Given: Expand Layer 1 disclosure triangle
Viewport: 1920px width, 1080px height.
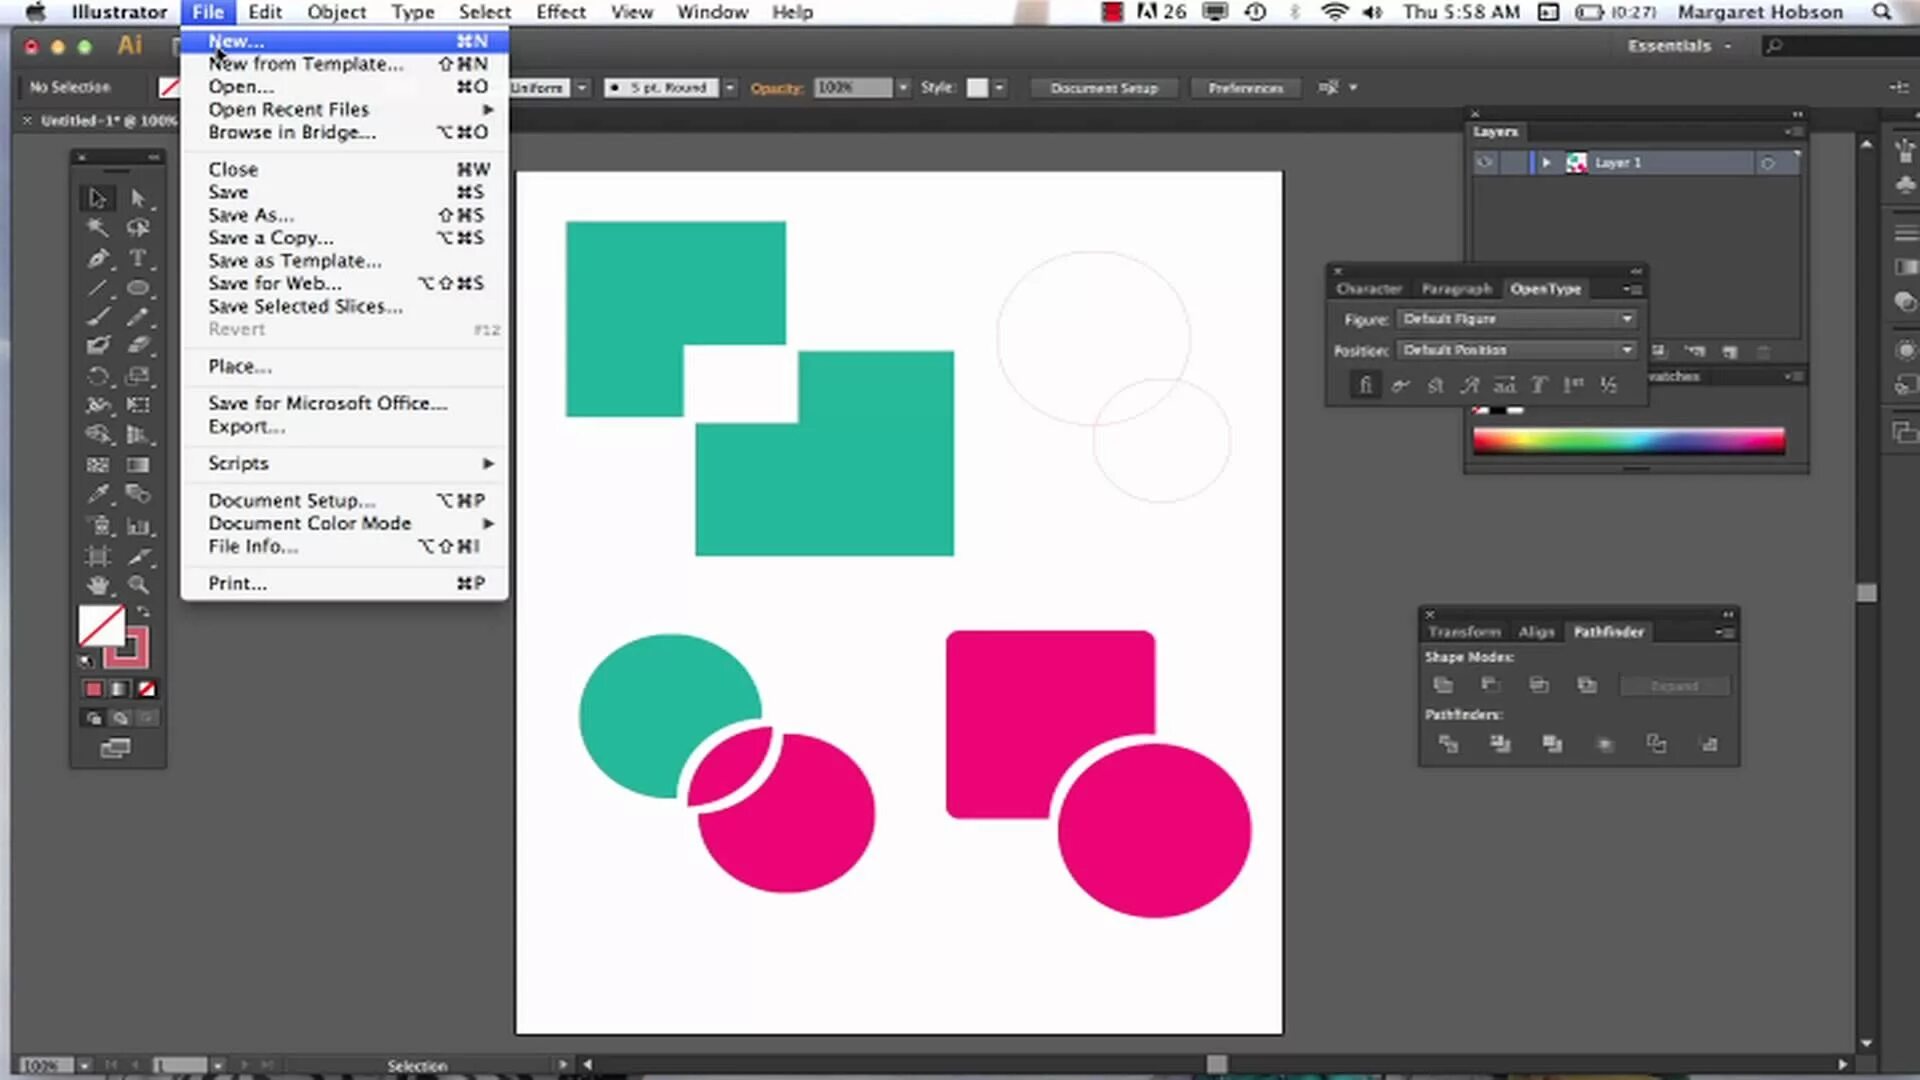Looking at the screenshot, I should (1546, 162).
